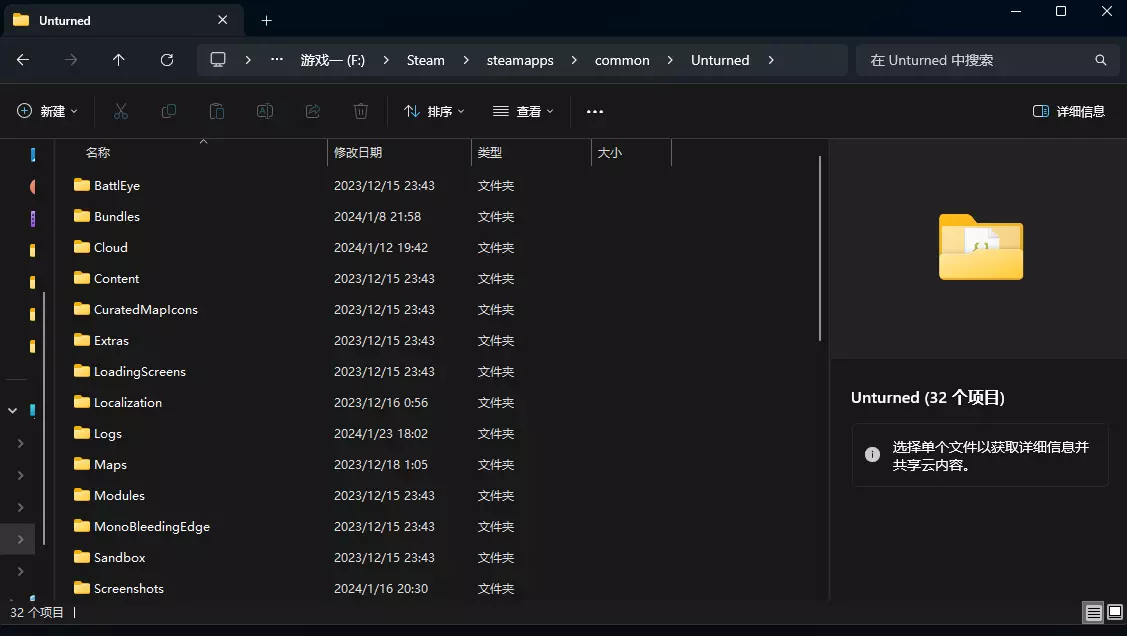This screenshot has width=1127, height=636.
Task: Click the forward navigation arrow
Action: 70,60
